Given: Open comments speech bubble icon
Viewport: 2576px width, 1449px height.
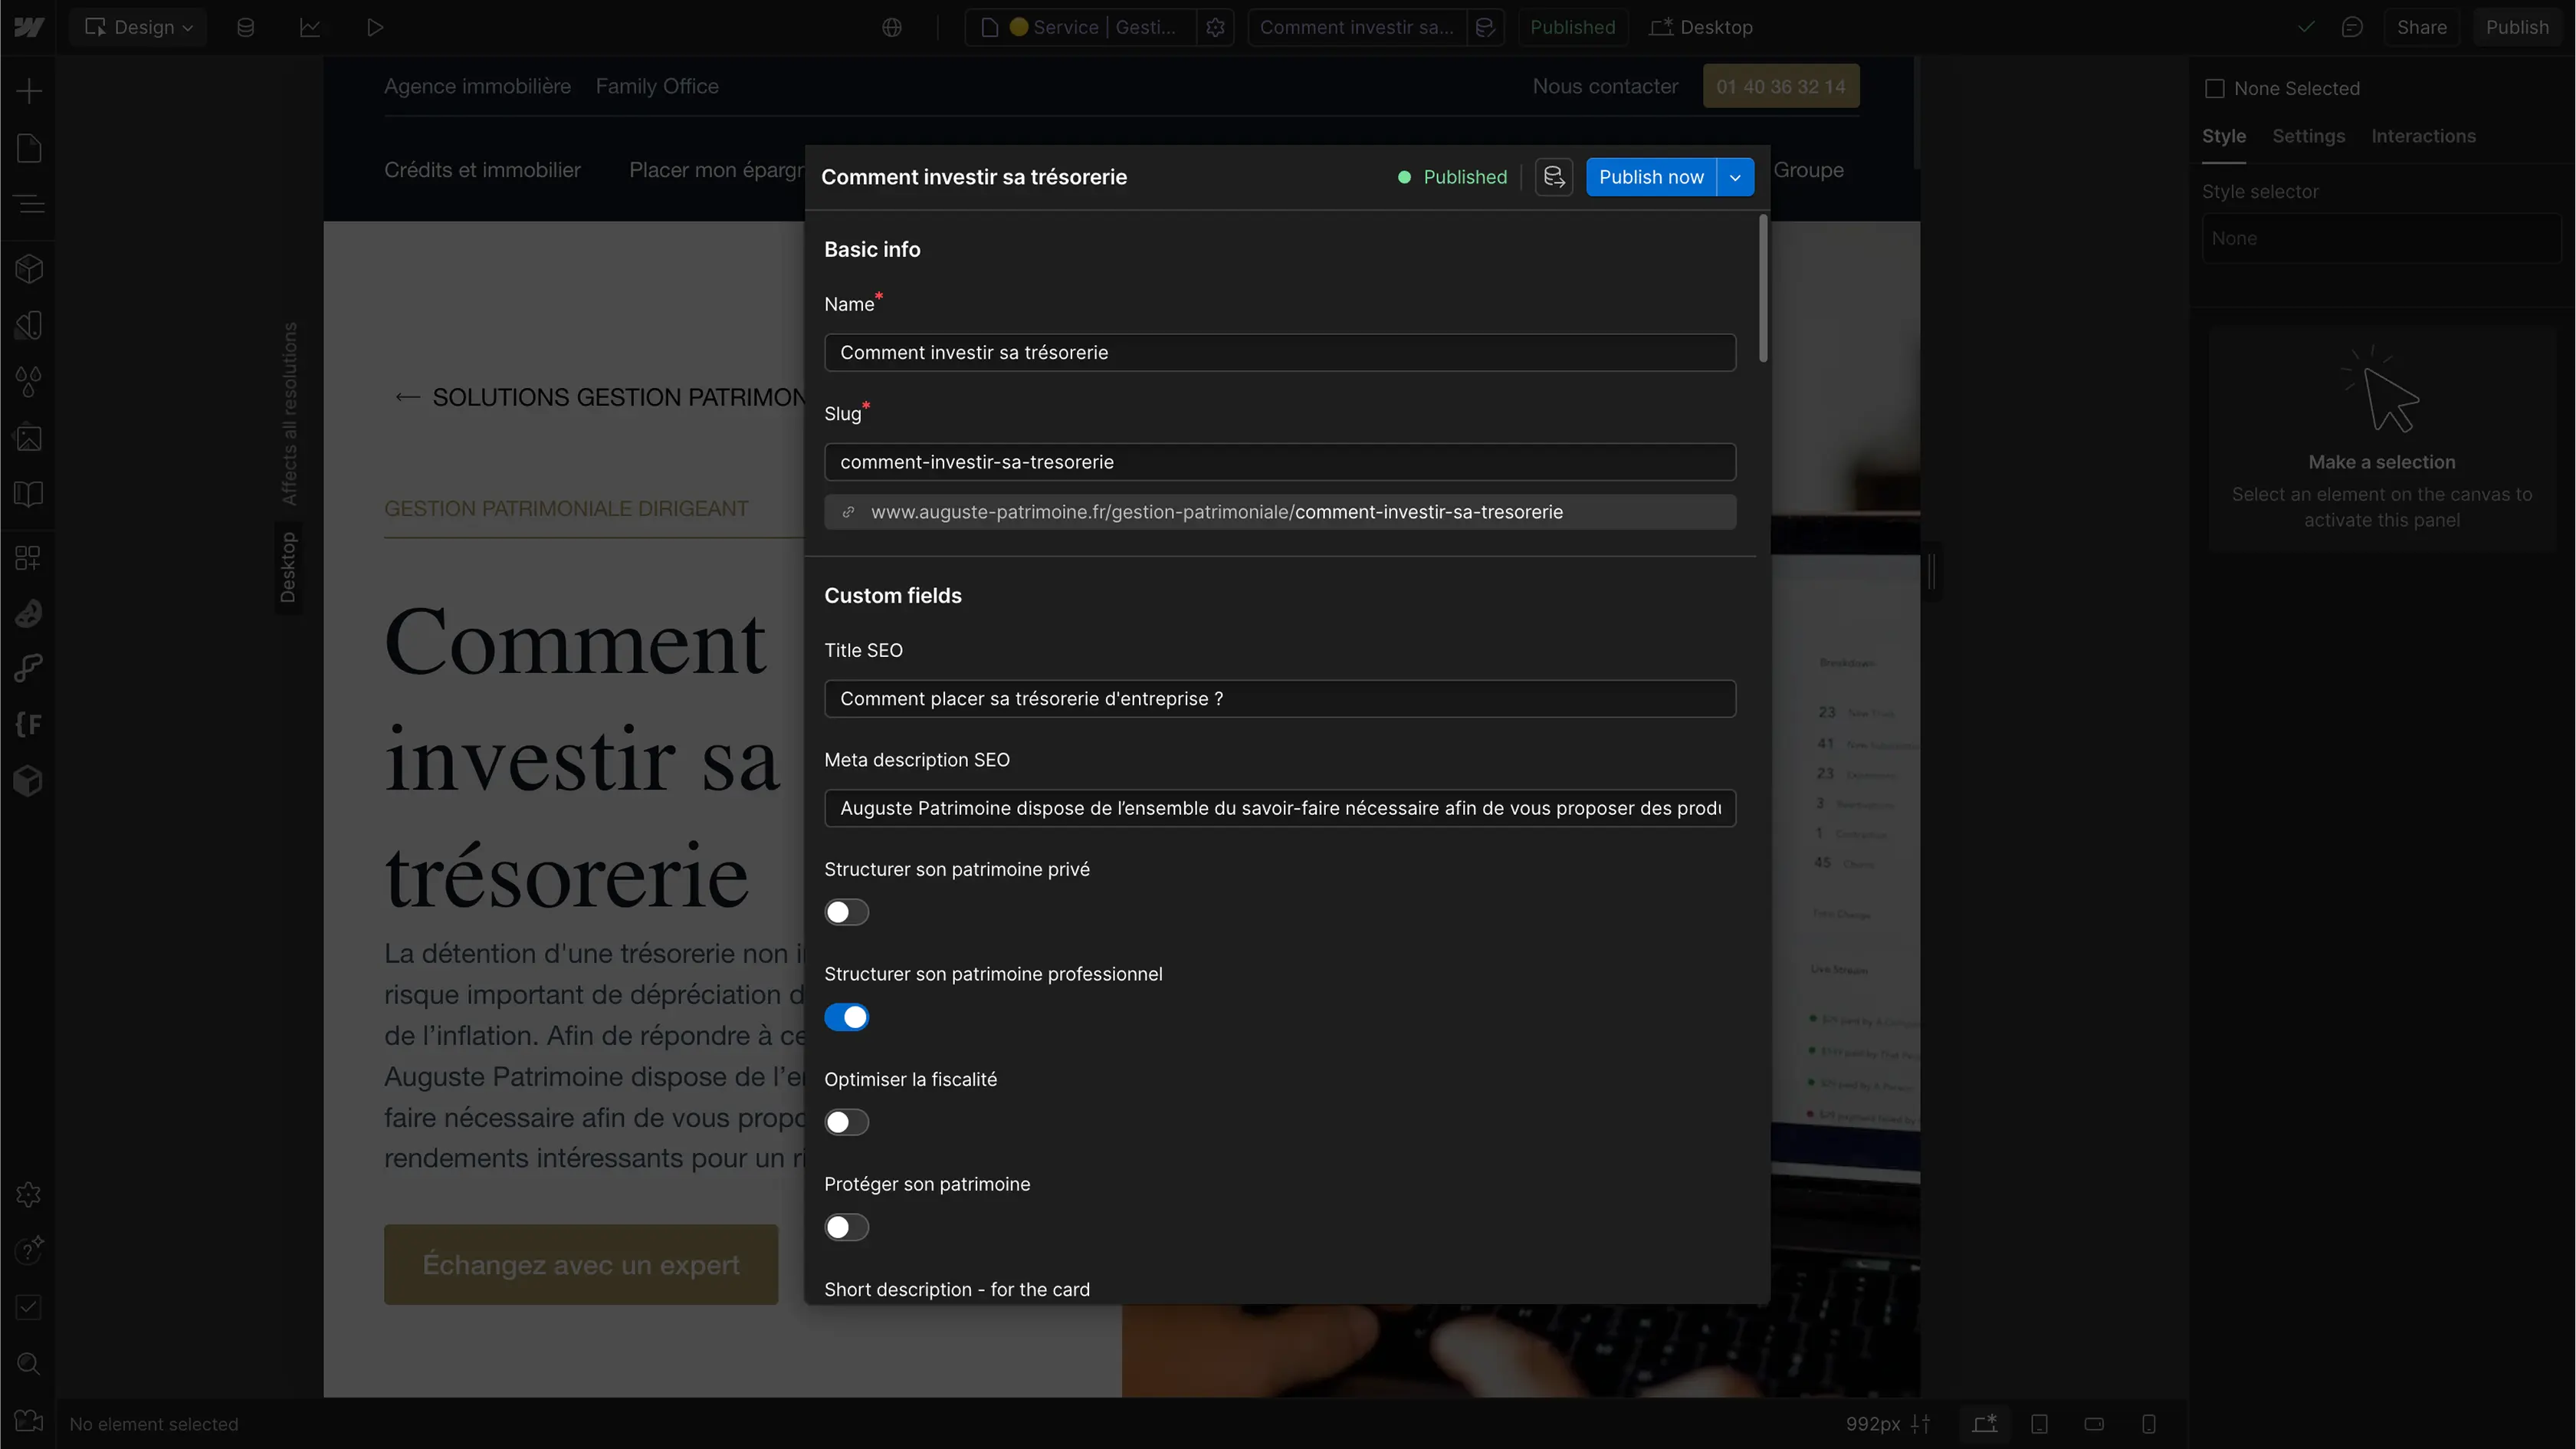Looking at the screenshot, I should tap(2352, 27).
